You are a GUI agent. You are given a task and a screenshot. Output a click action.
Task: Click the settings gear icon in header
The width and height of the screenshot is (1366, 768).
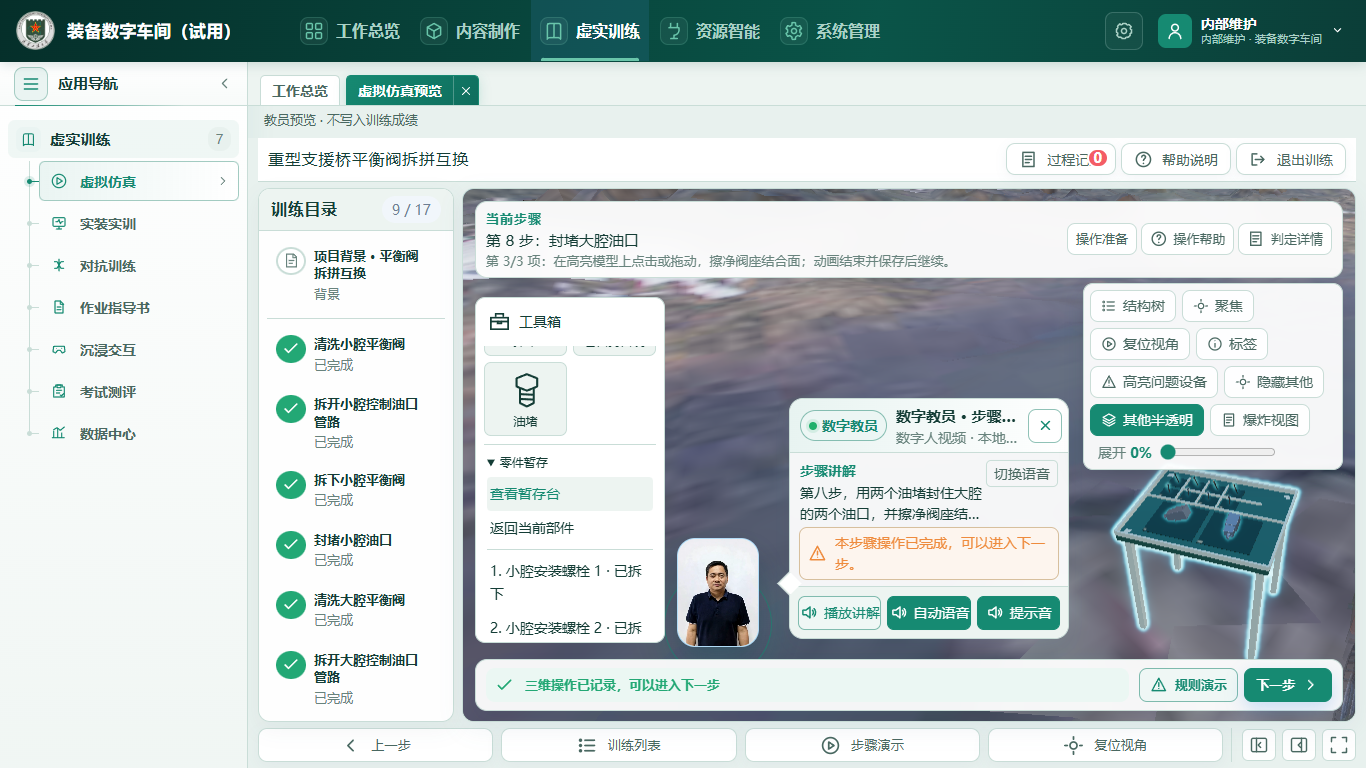[1124, 31]
